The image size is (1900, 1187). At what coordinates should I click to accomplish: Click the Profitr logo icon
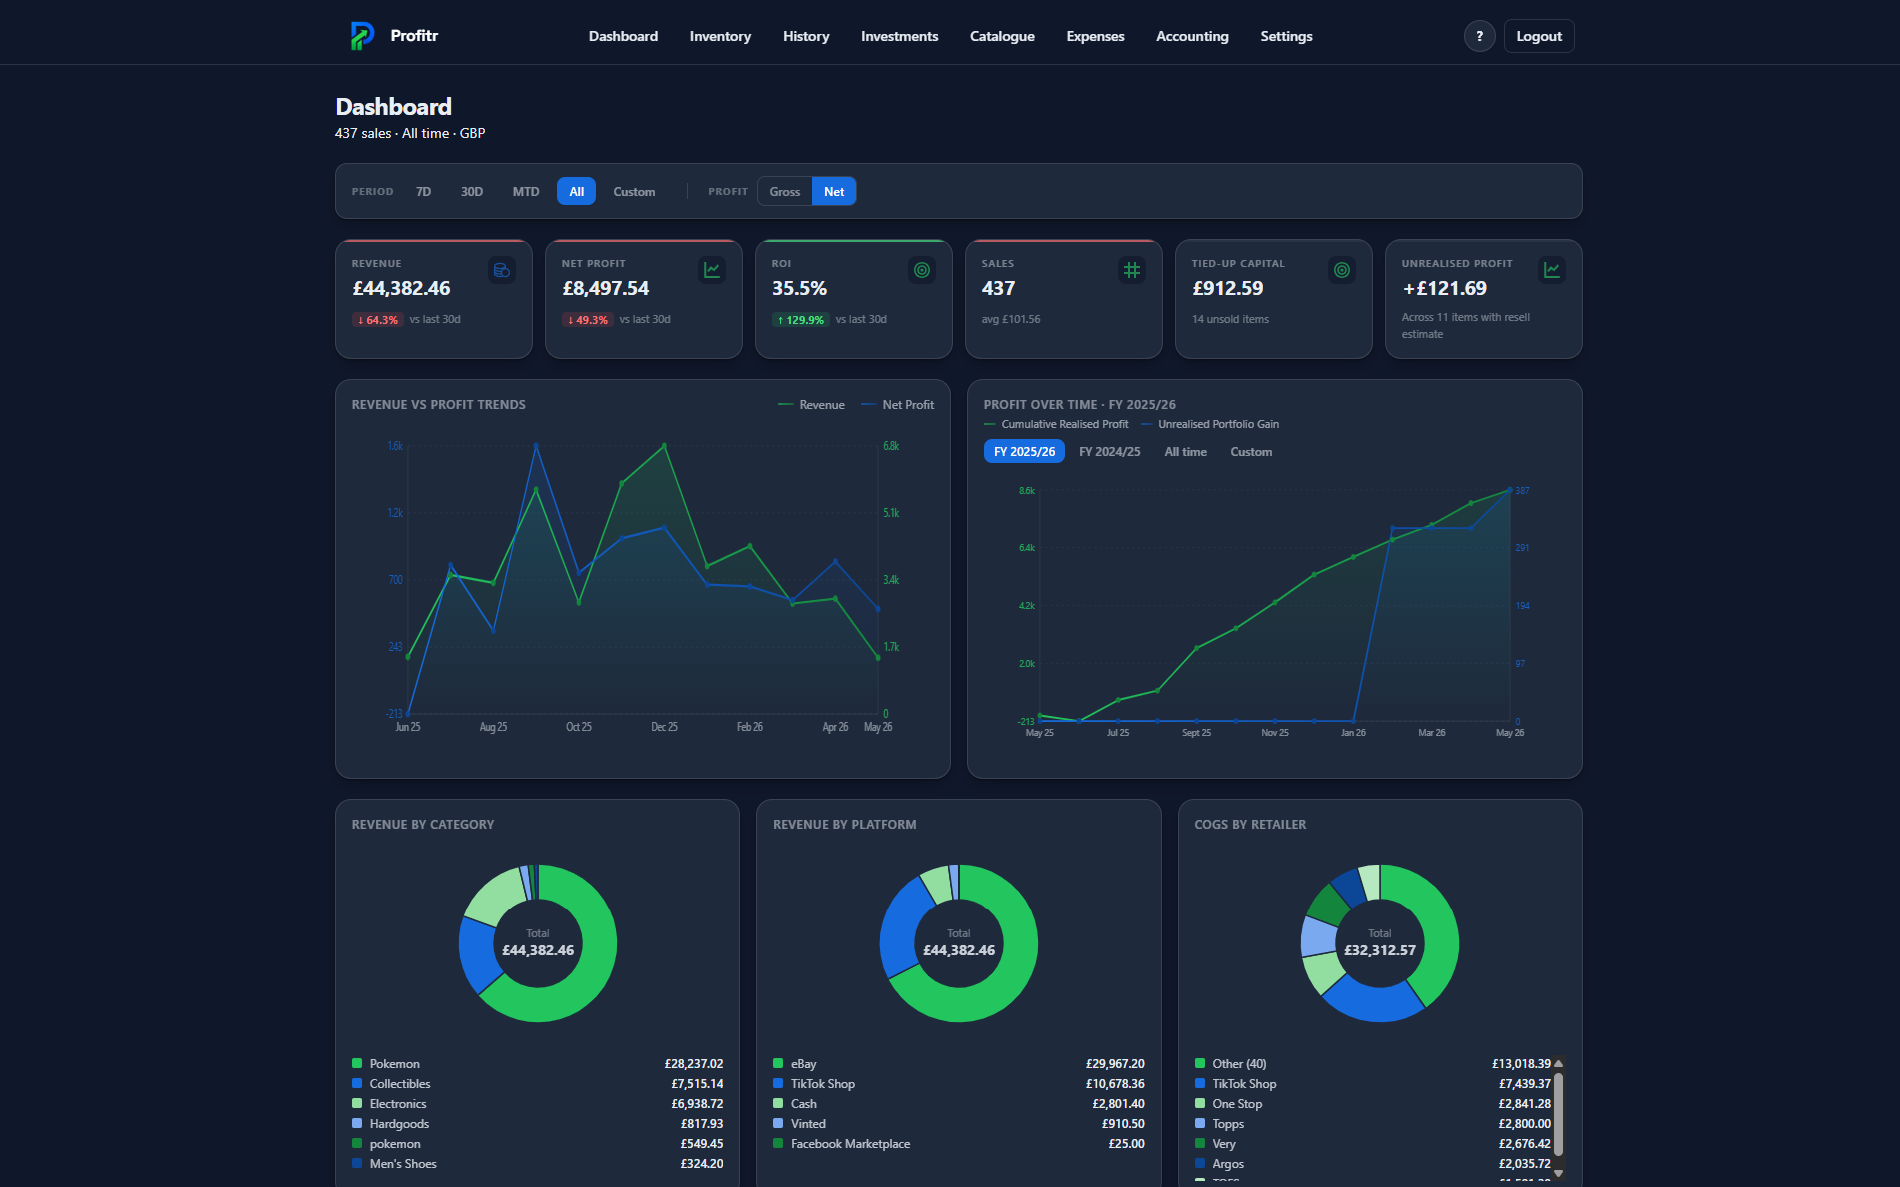362,36
